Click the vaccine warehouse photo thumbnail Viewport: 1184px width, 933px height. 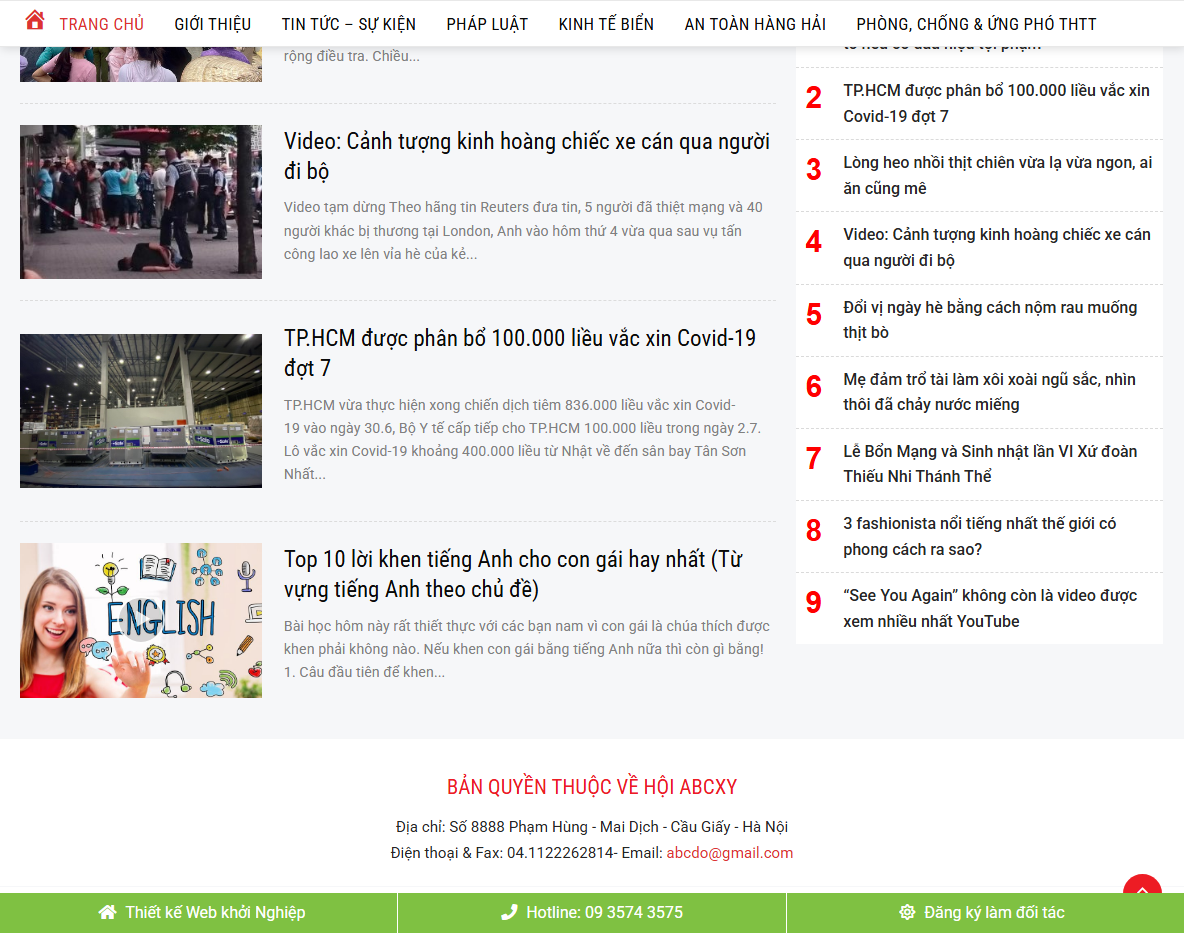(x=140, y=410)
